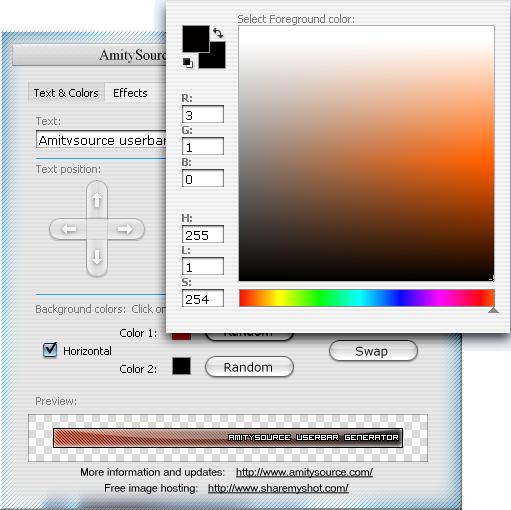Switch to the Effects tab
This screenshot has width=511, height=510.
click(x=130, y=93)
